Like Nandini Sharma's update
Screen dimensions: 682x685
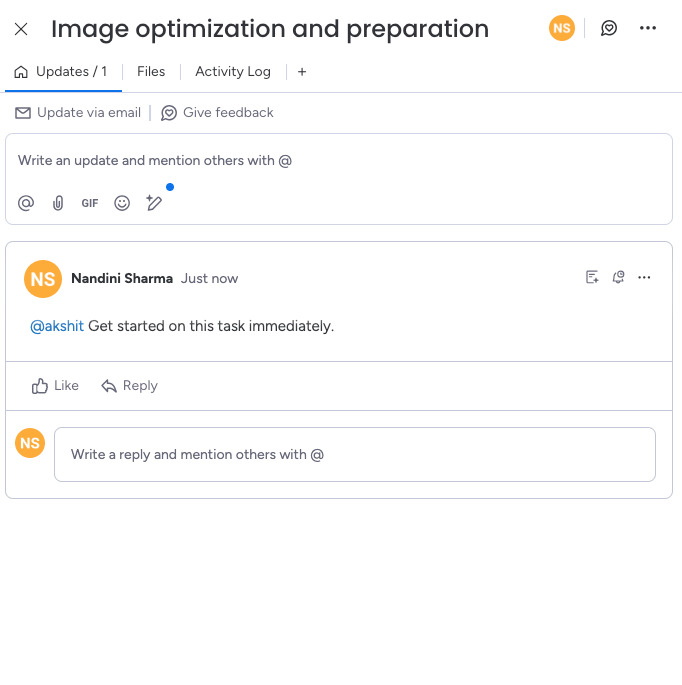55,386
